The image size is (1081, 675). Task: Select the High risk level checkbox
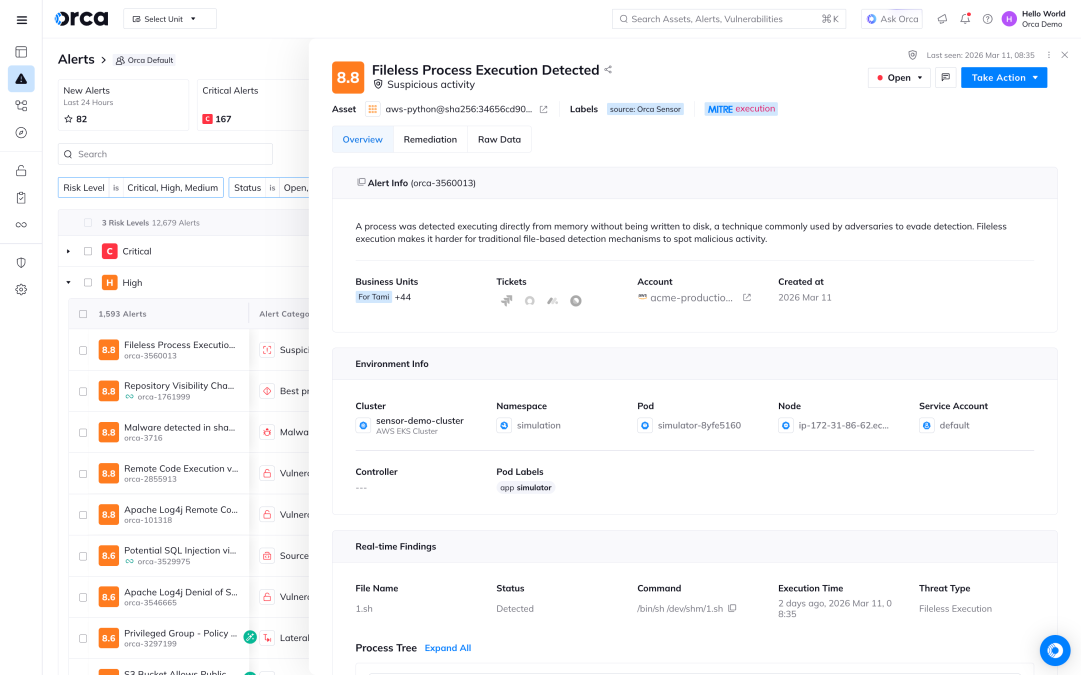88,283
